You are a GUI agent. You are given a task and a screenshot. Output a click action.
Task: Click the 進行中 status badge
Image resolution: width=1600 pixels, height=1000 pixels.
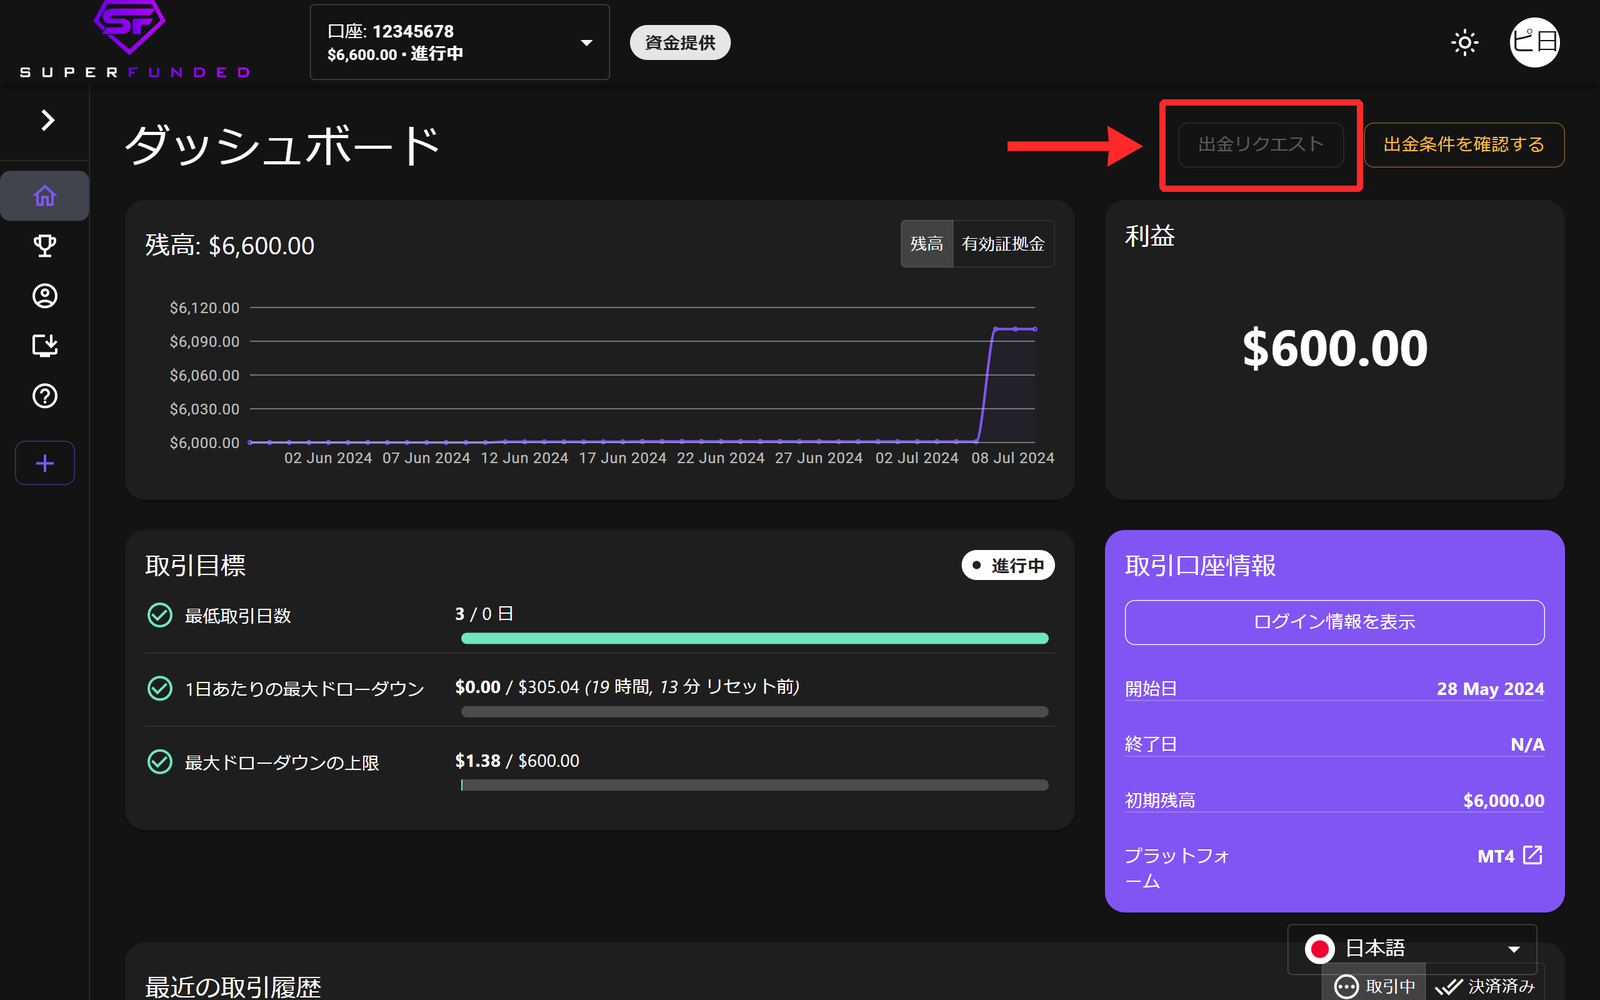(x=1008, y=566)
